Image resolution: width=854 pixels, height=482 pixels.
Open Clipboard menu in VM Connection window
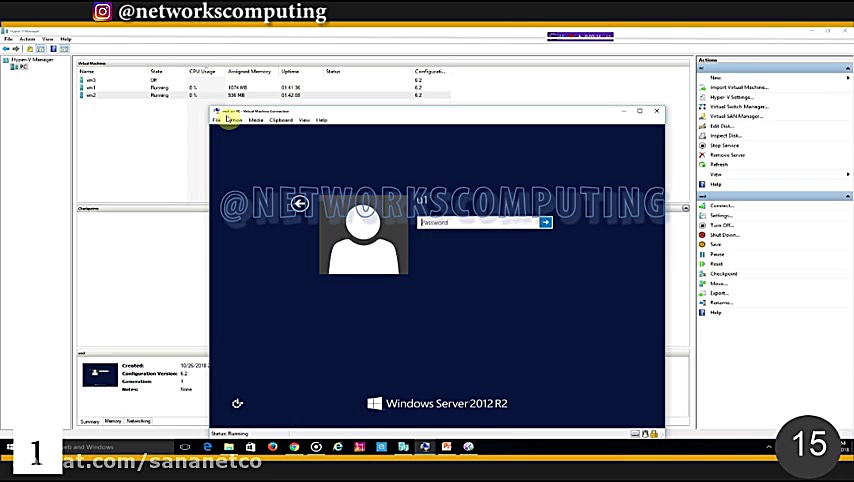click(x=281, y=120)
